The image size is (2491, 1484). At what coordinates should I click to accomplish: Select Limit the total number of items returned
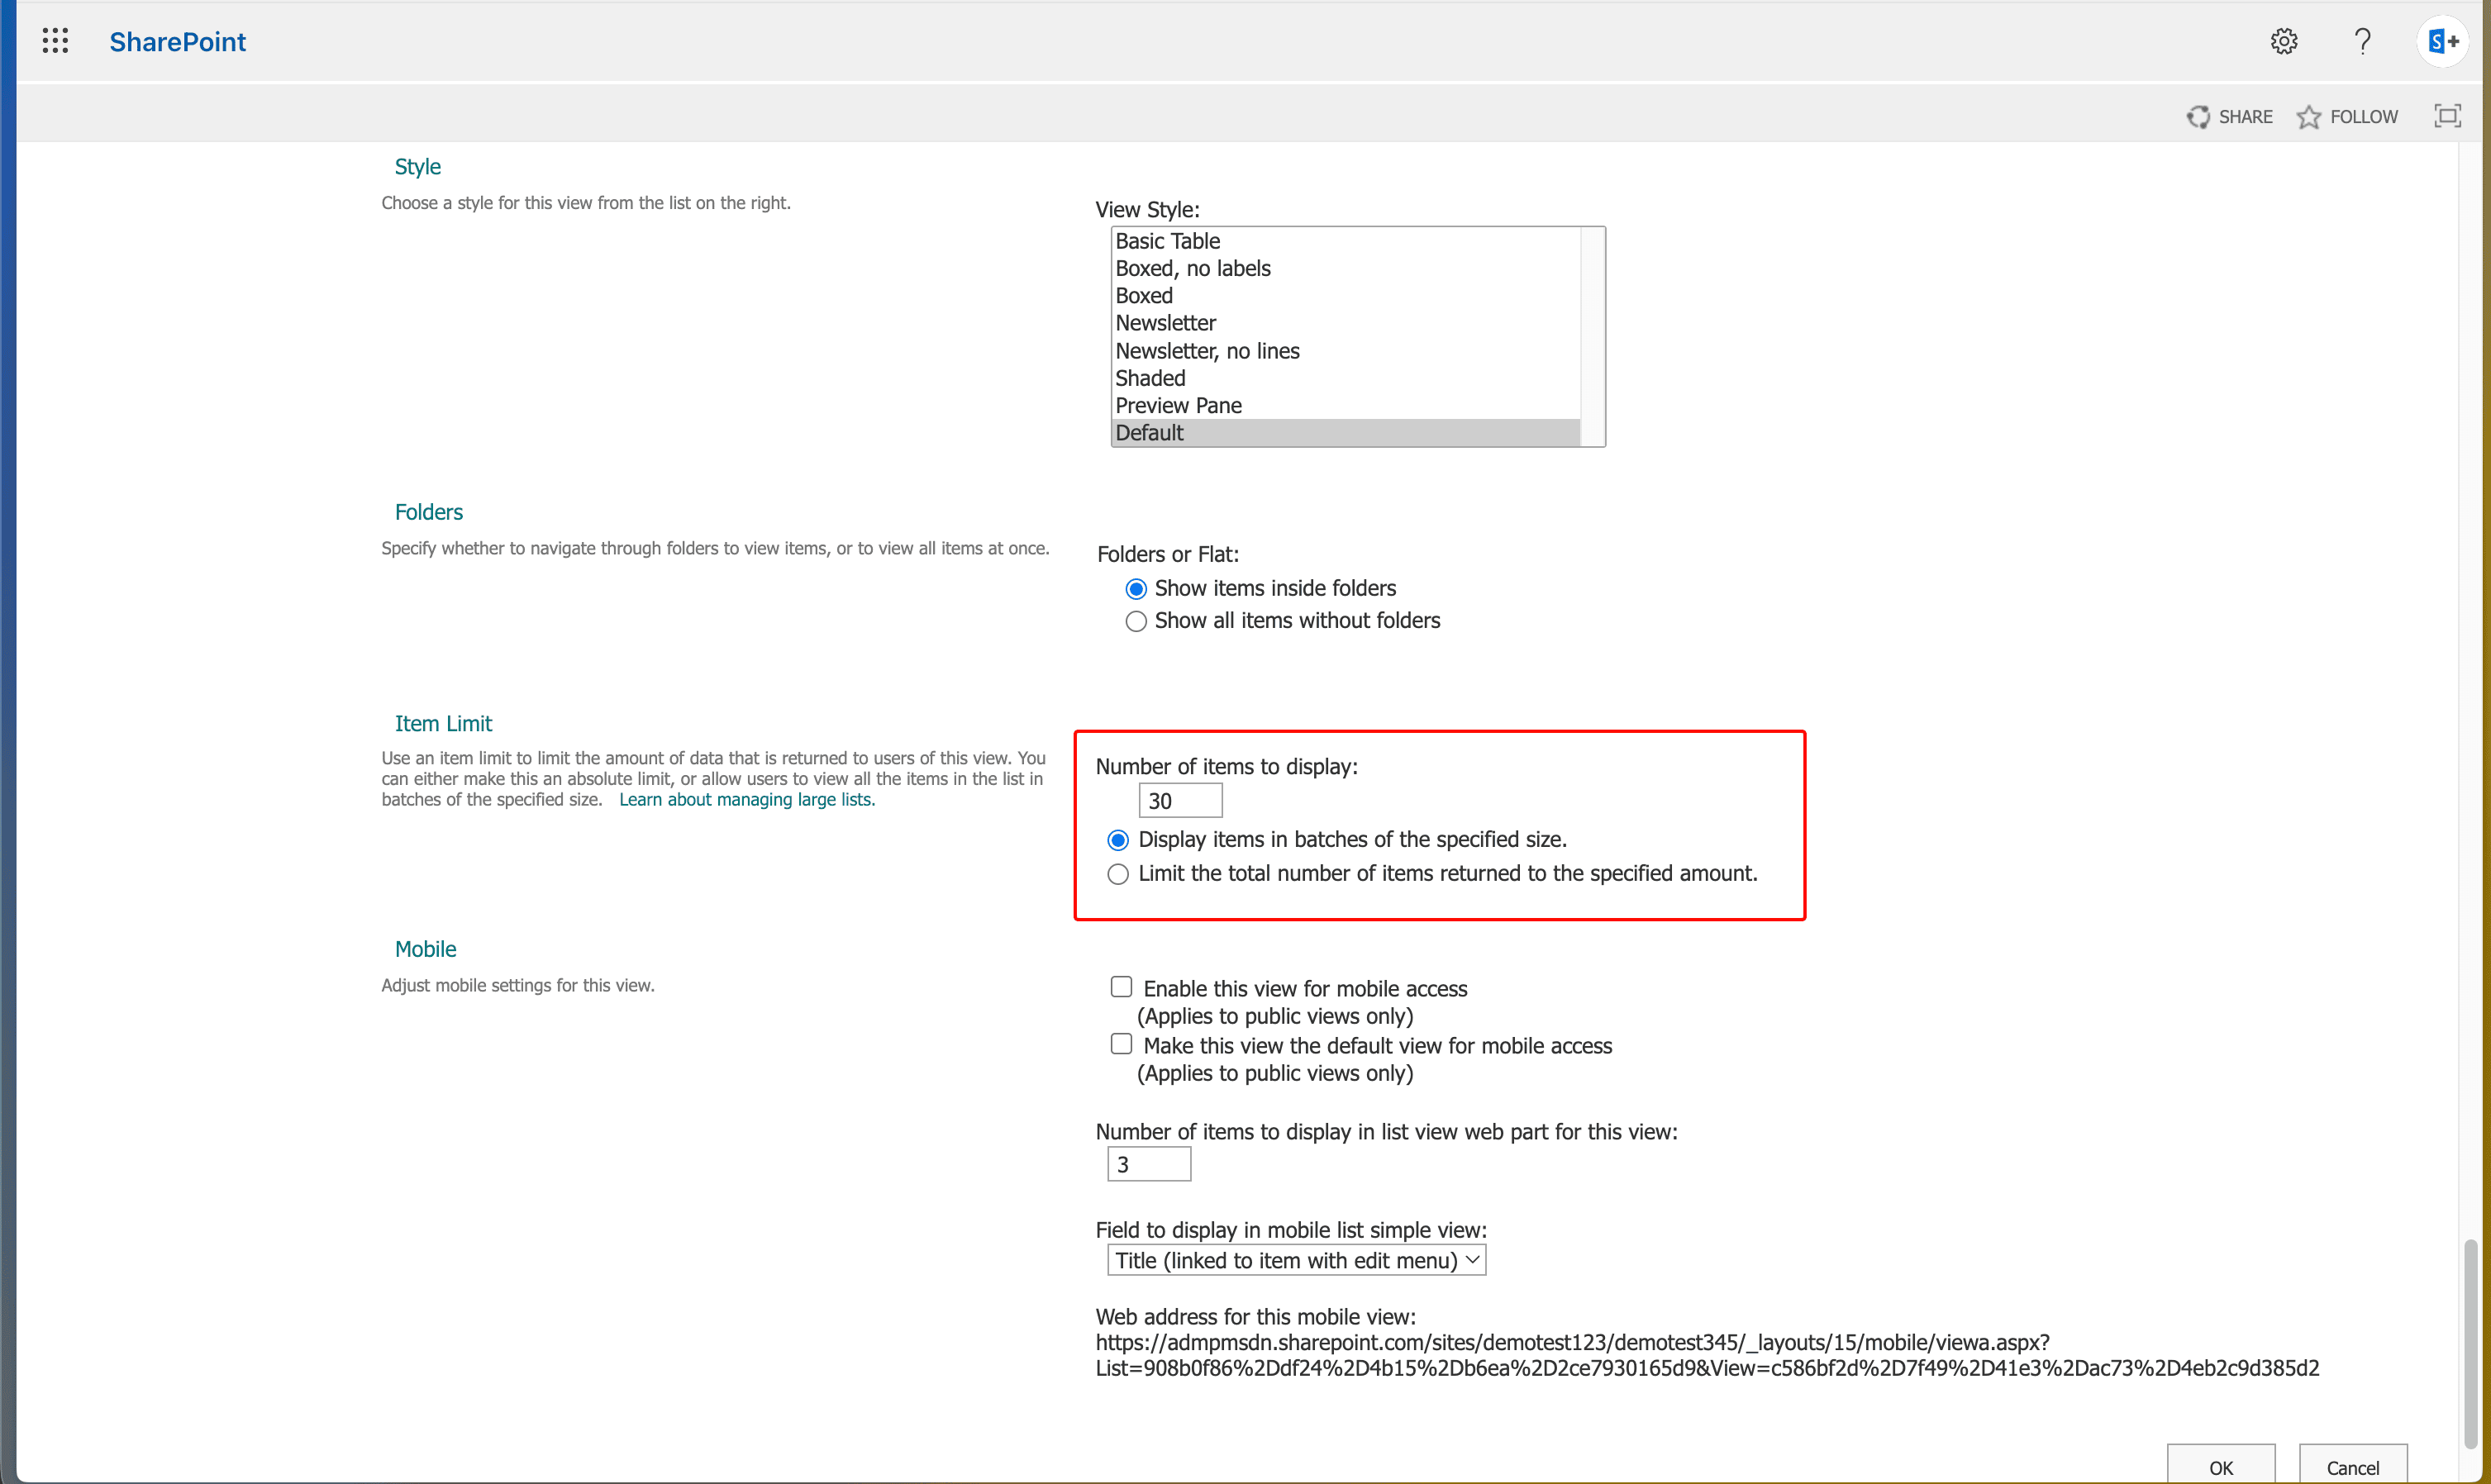(1117, 874)
